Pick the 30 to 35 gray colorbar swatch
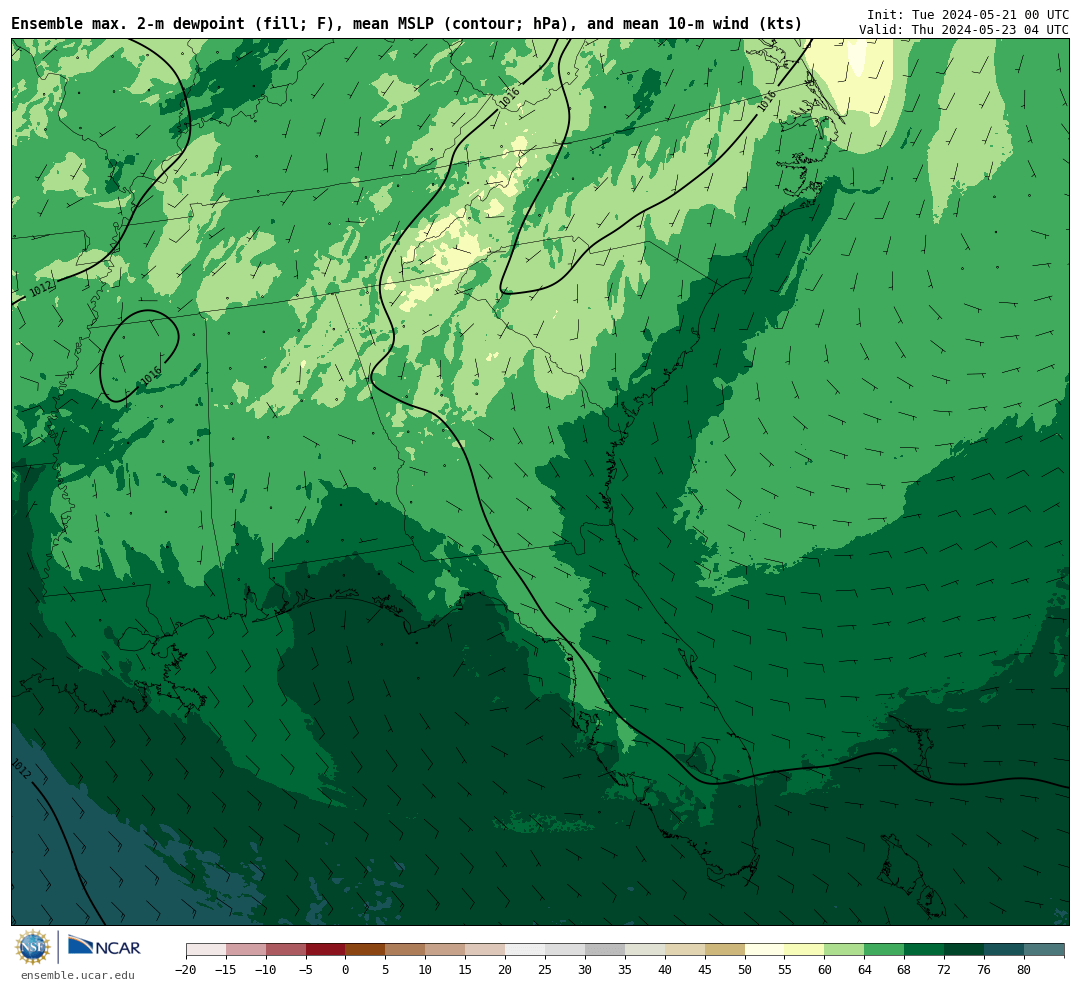 click(605, 950)
